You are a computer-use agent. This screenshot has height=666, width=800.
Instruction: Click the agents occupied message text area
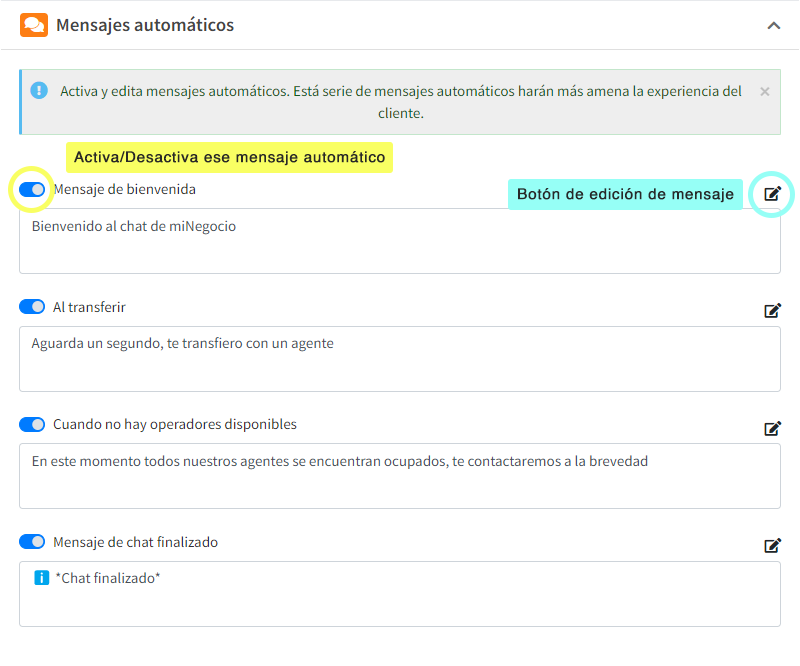click(x=399, y=476)
